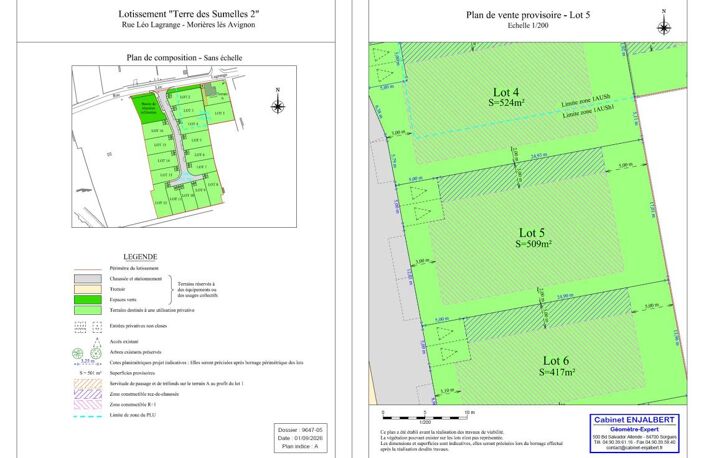Click the 'Lot 5' label on the sale plan
This screenshot has width=704, height=458.
(x=532, y=233)
